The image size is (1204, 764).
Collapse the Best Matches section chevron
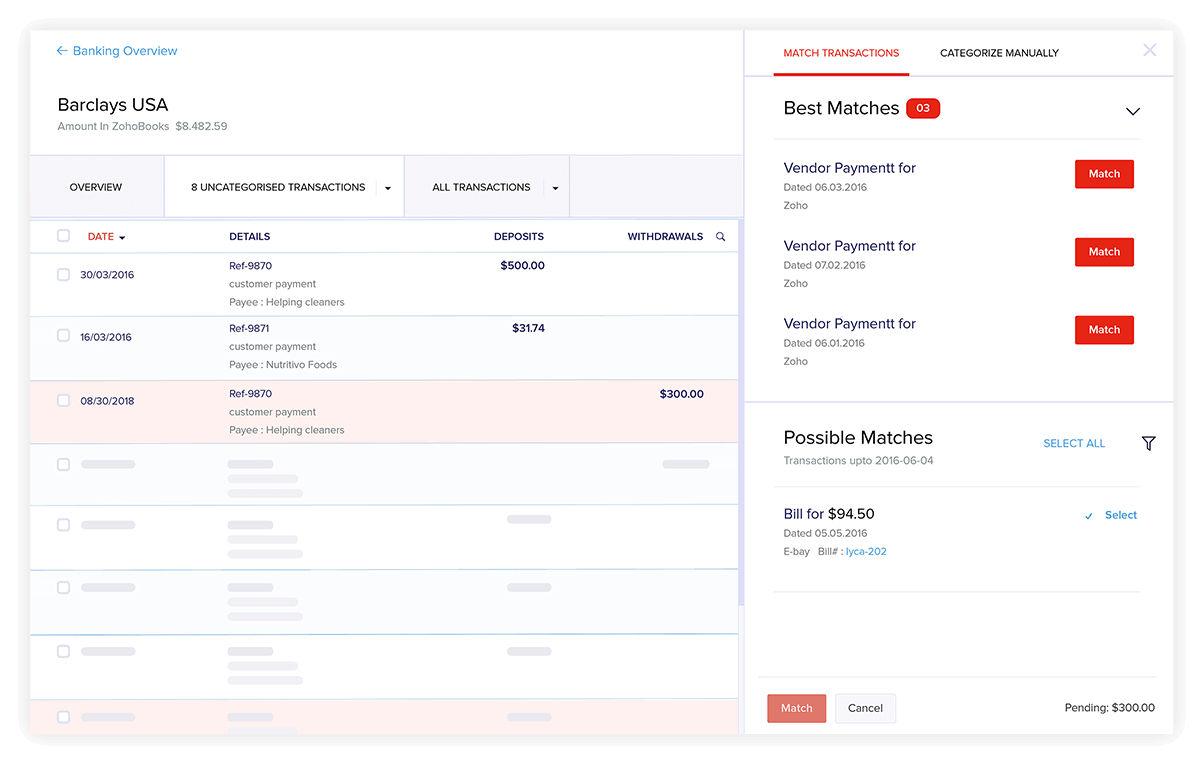(1132, 111)
